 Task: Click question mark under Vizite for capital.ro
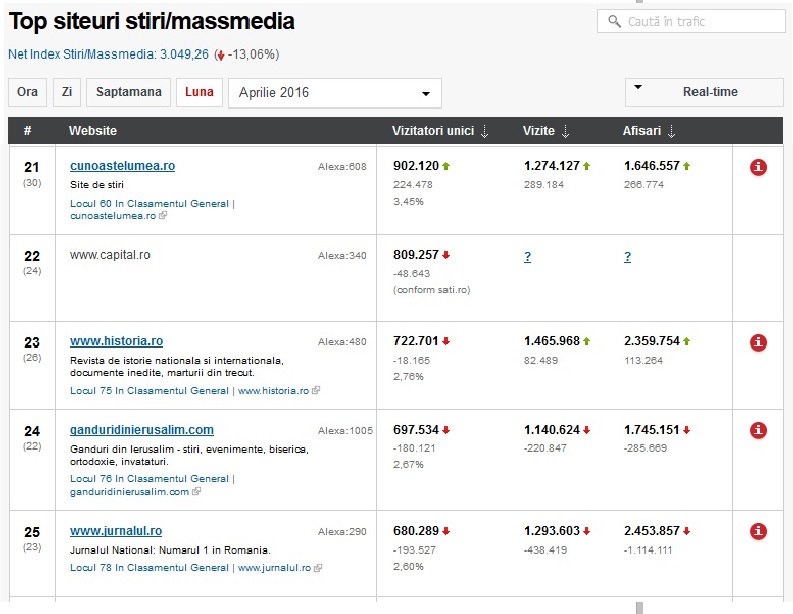click(527, 257)
